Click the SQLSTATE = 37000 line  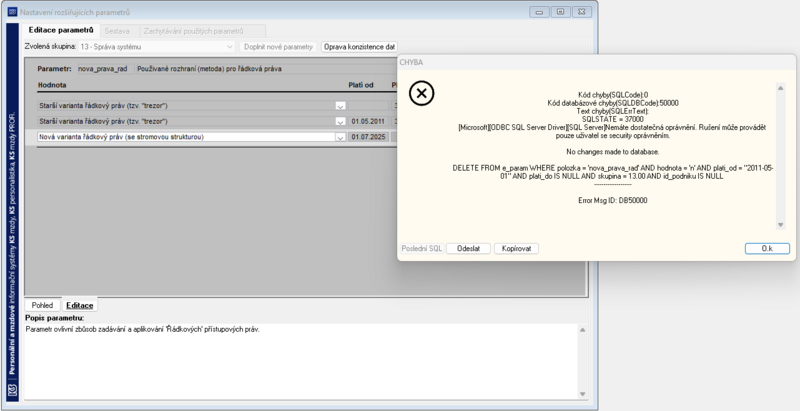(x=613, y=119)
